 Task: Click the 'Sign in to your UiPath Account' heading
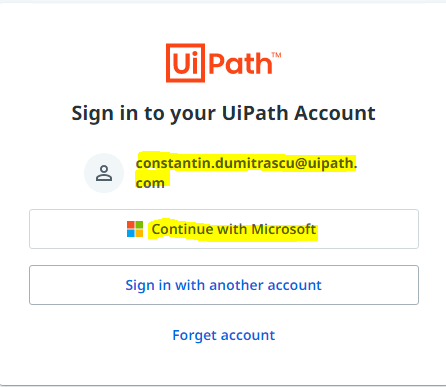(223, 113)
